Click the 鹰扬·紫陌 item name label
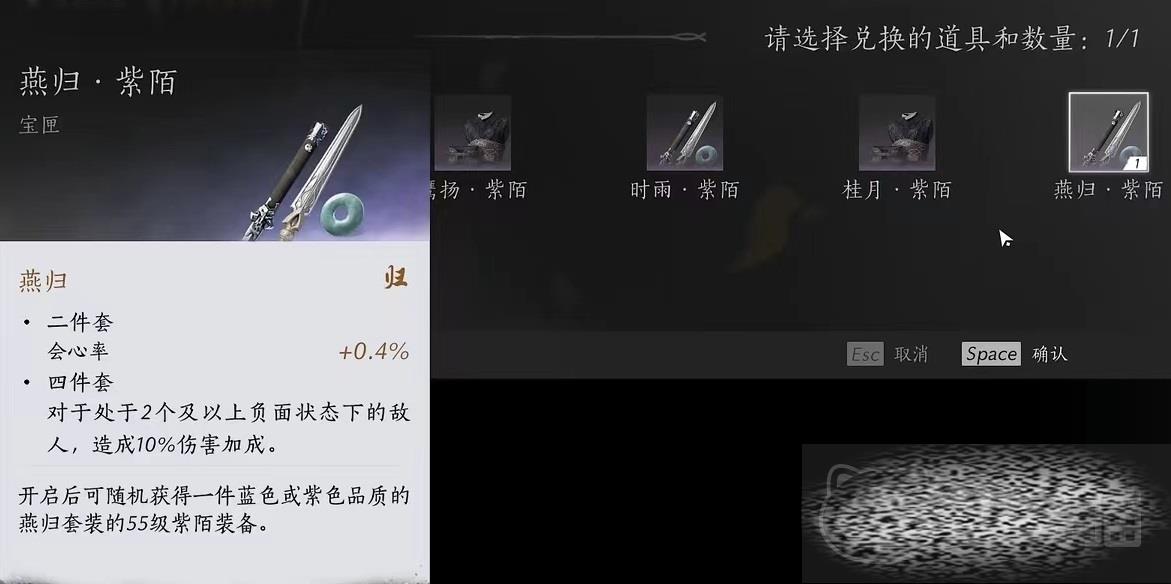The image size is (1171, 584). pyautogui.click(x=478, y=190)
